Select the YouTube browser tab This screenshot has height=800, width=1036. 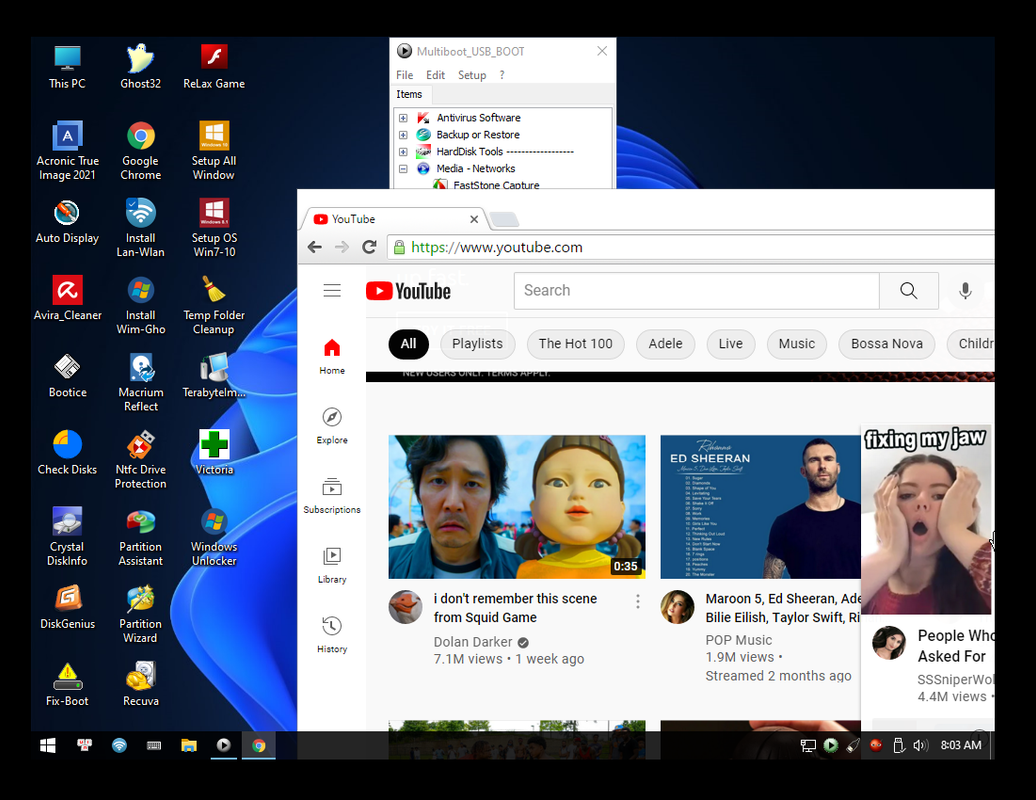pos(393,219)
